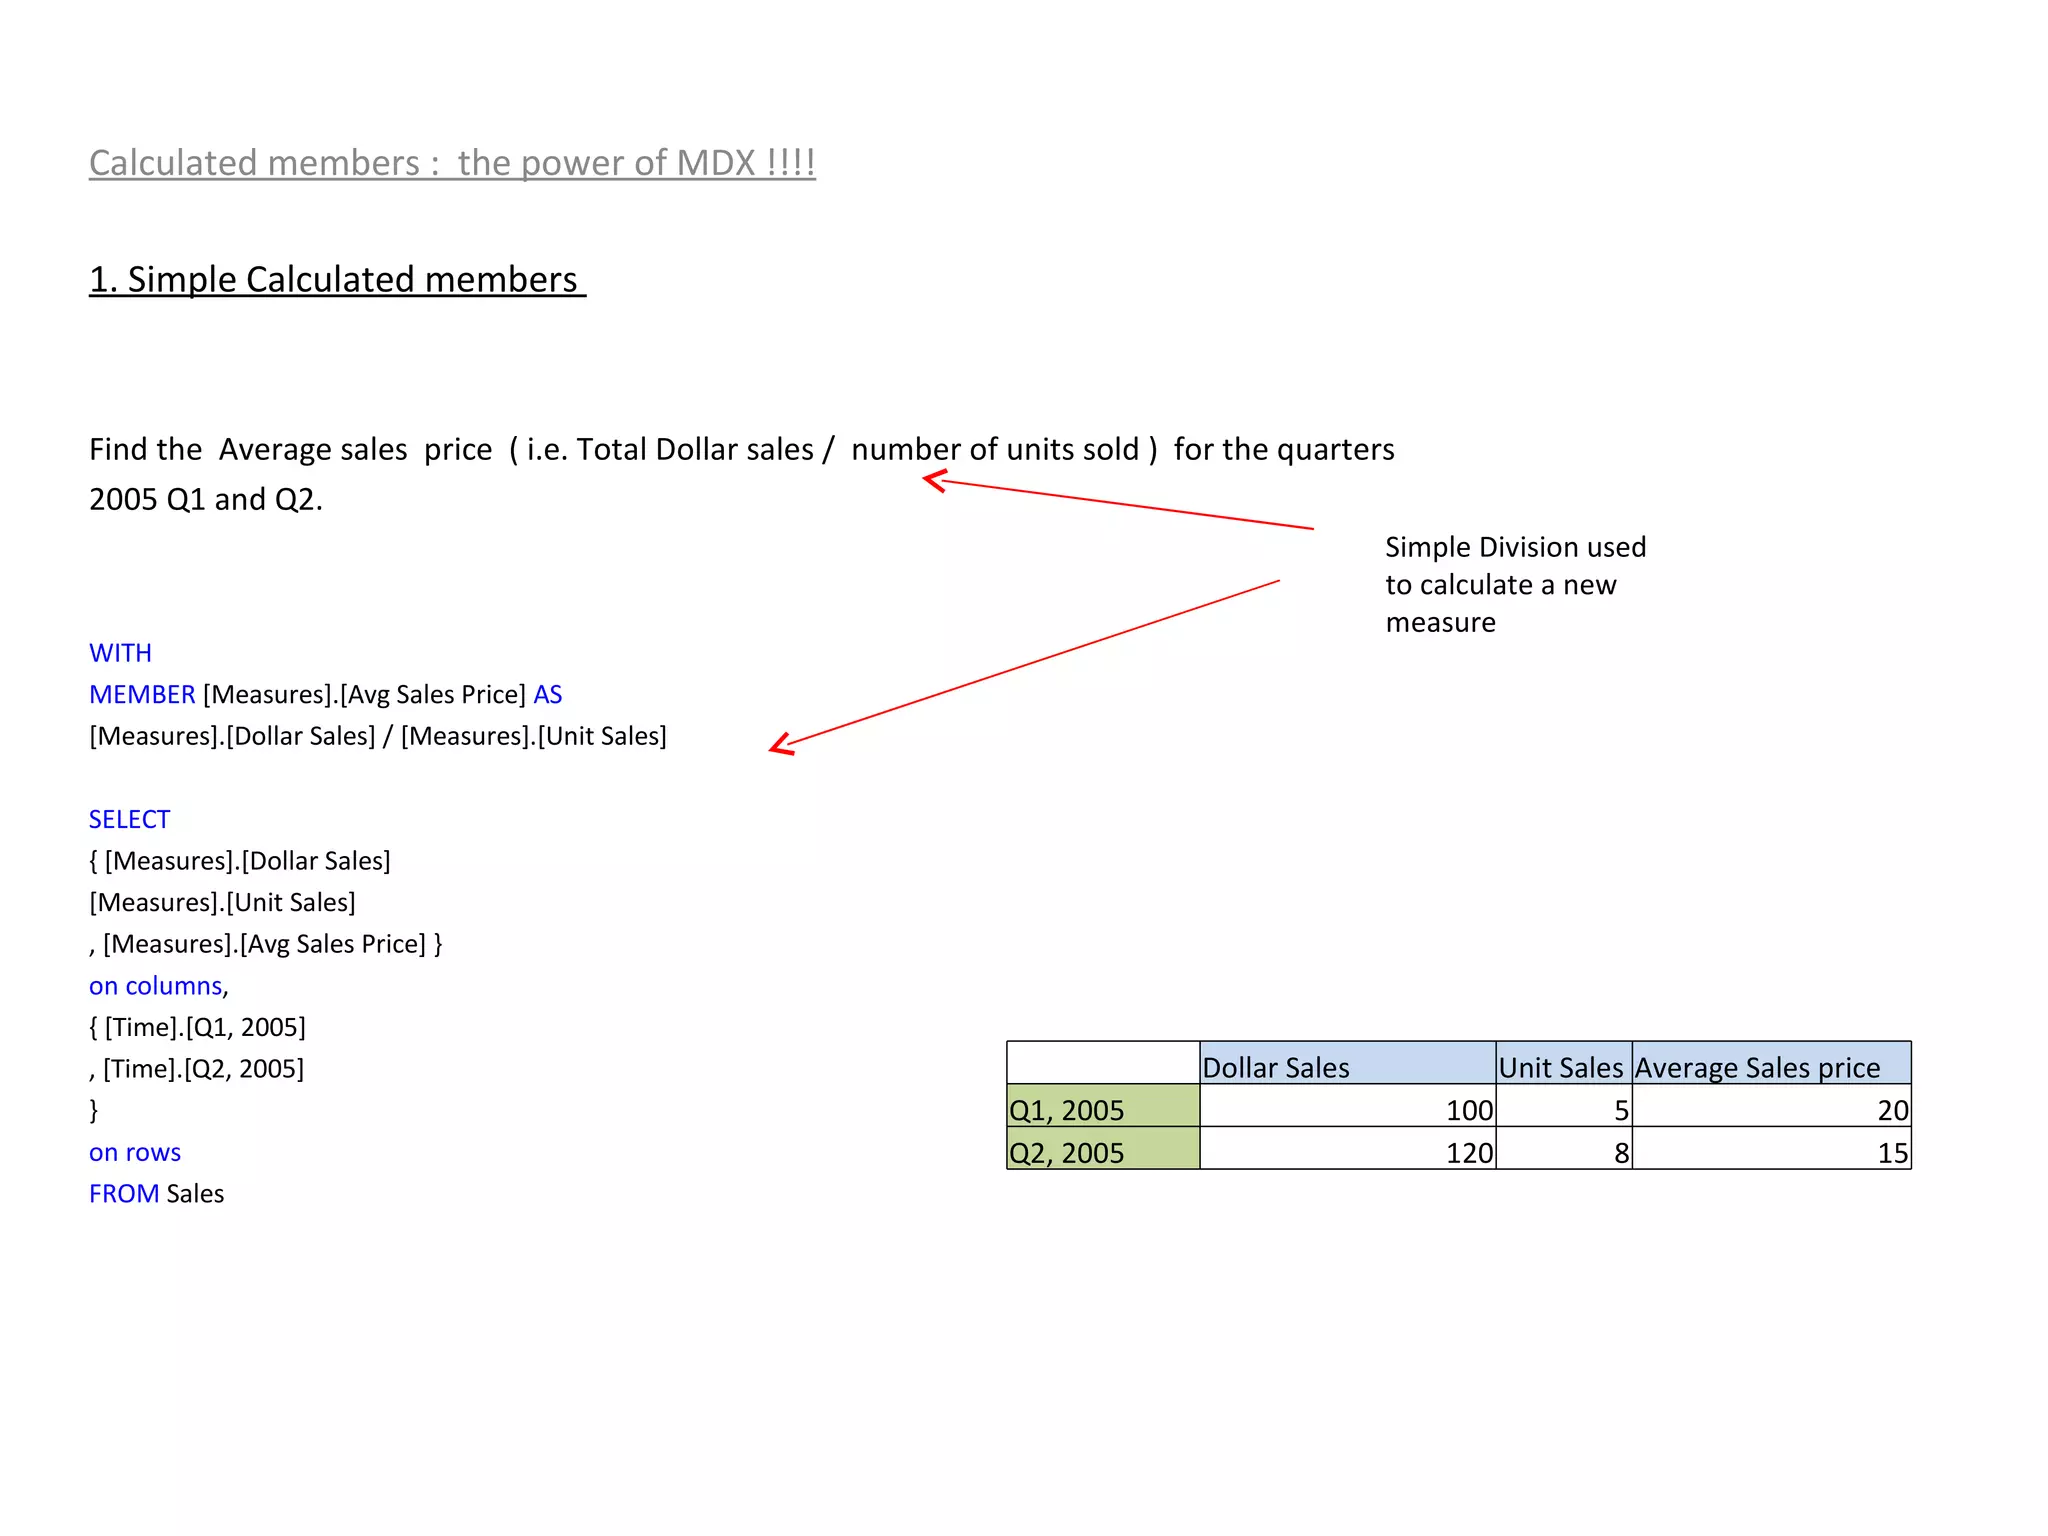This screenshot has height=1536, width=2048.
Task: Click the 'Average Sales price' table header
Action: point(1771,1063)
